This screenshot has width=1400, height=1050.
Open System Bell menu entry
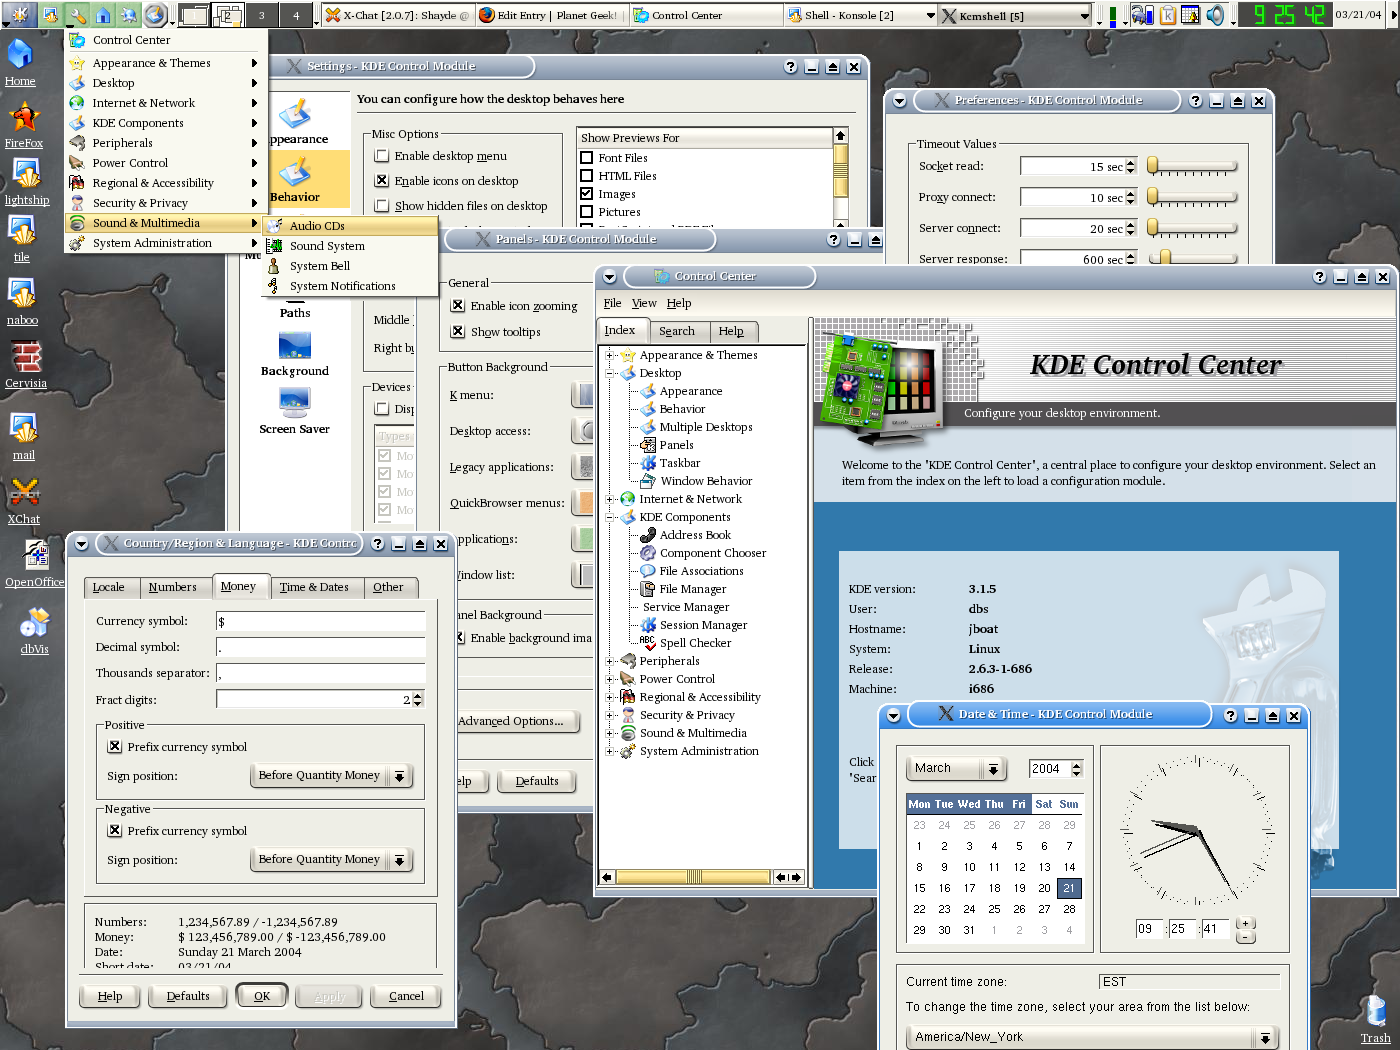(351, 266)
